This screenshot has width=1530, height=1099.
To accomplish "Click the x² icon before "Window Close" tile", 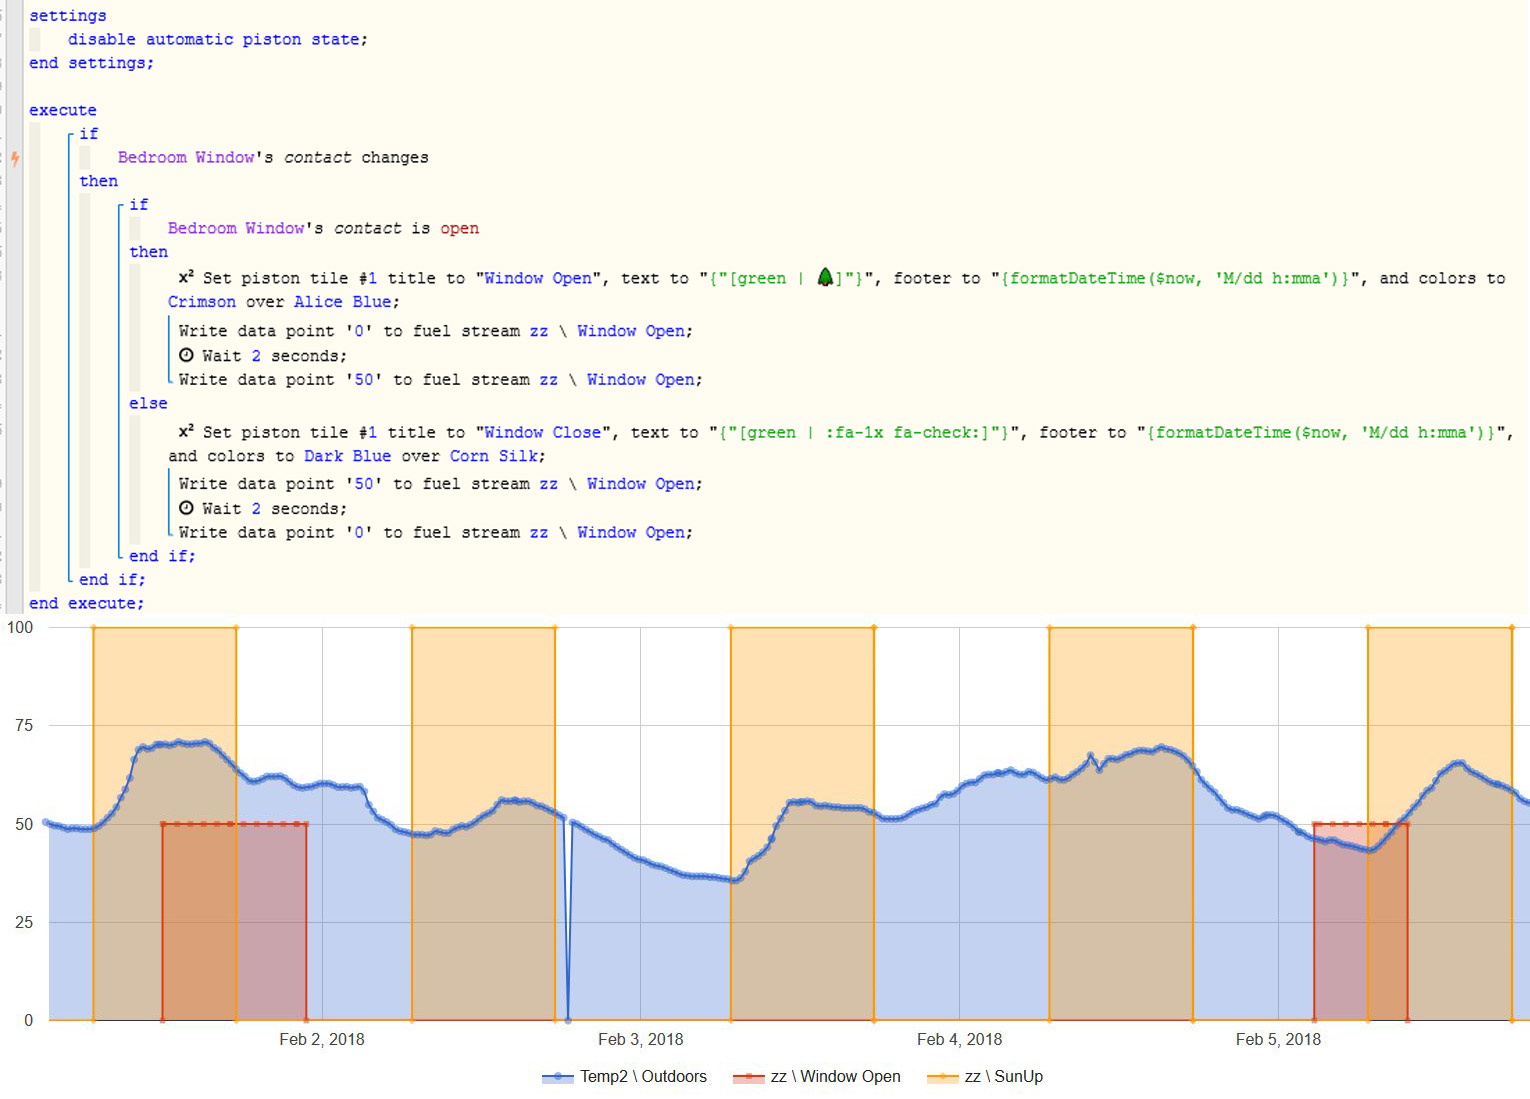I will coord(186,431).
